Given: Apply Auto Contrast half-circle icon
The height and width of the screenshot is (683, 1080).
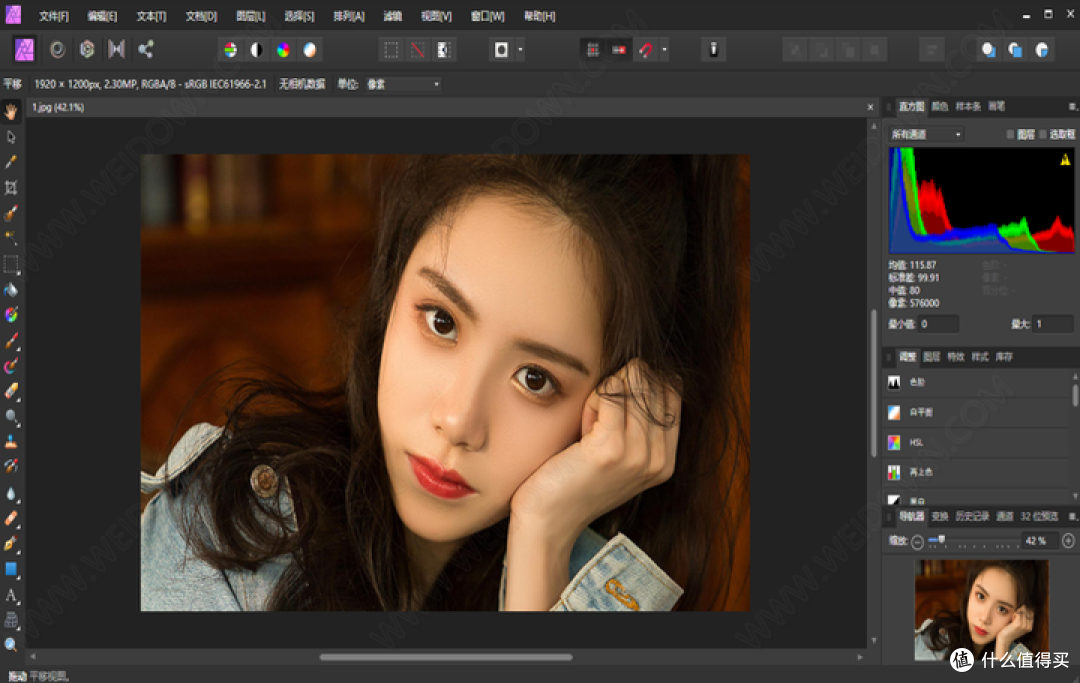Looking at the screenshot, I should click(256, 50).
